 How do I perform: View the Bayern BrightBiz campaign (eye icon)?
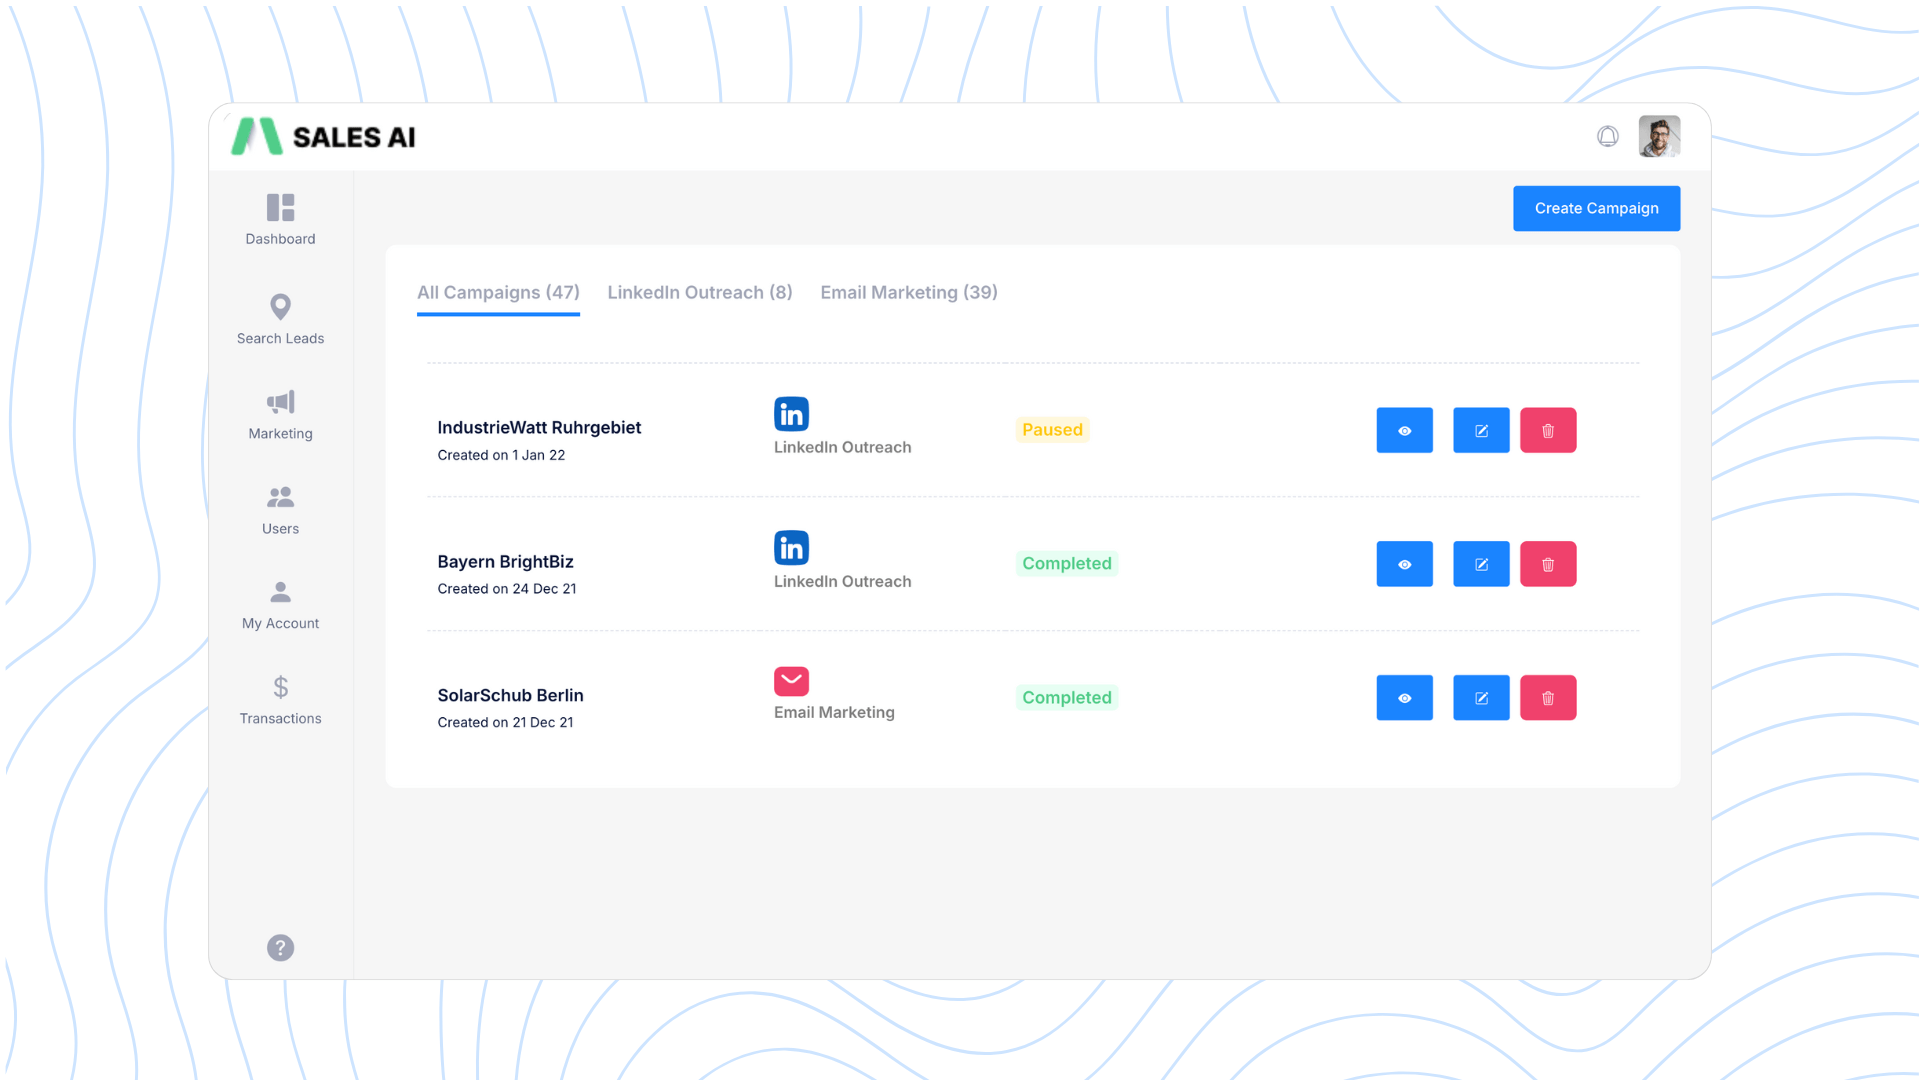pyautogui.click(x=1404, y=564)
